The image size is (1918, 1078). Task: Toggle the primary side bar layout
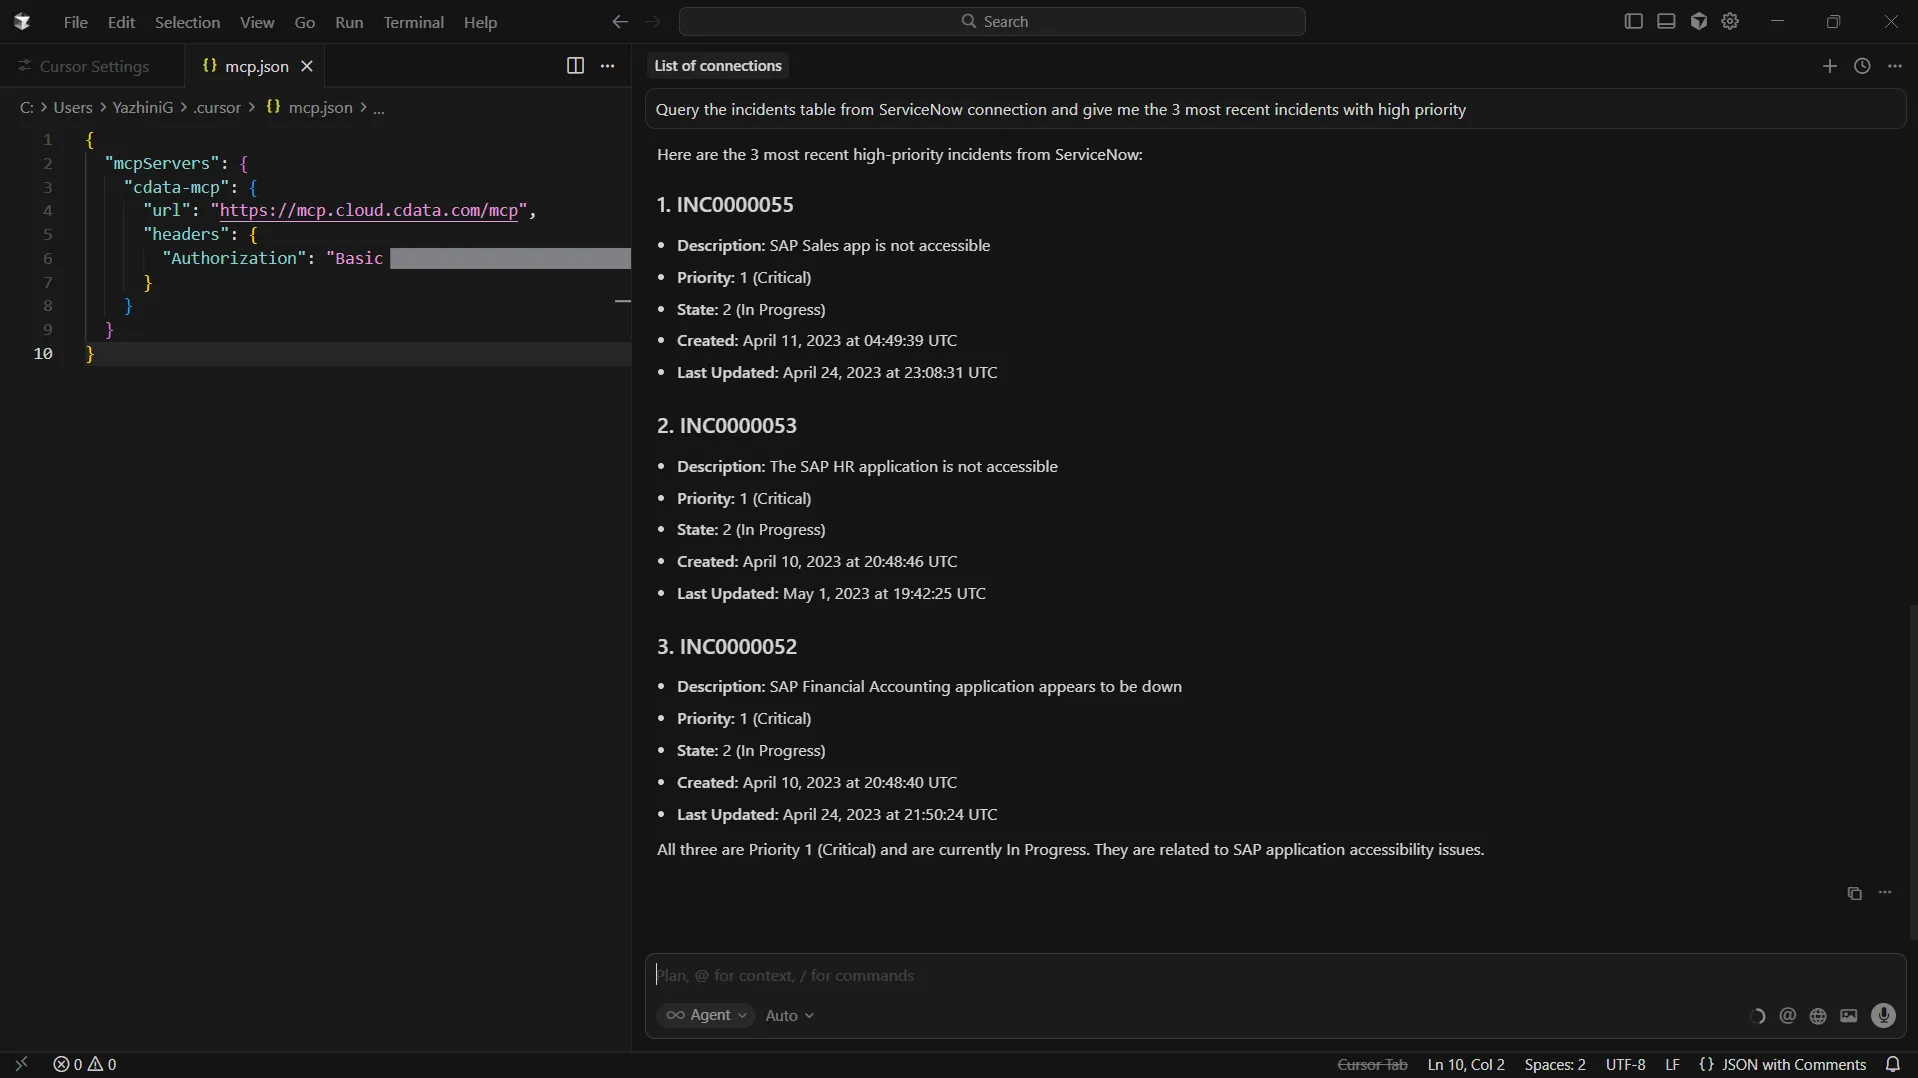pos(1634,22)
